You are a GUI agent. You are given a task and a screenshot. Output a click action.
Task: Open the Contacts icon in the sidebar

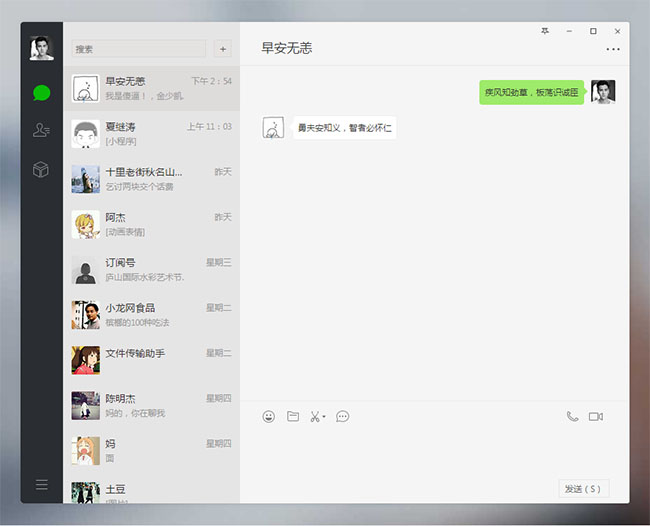coord(41,130)
